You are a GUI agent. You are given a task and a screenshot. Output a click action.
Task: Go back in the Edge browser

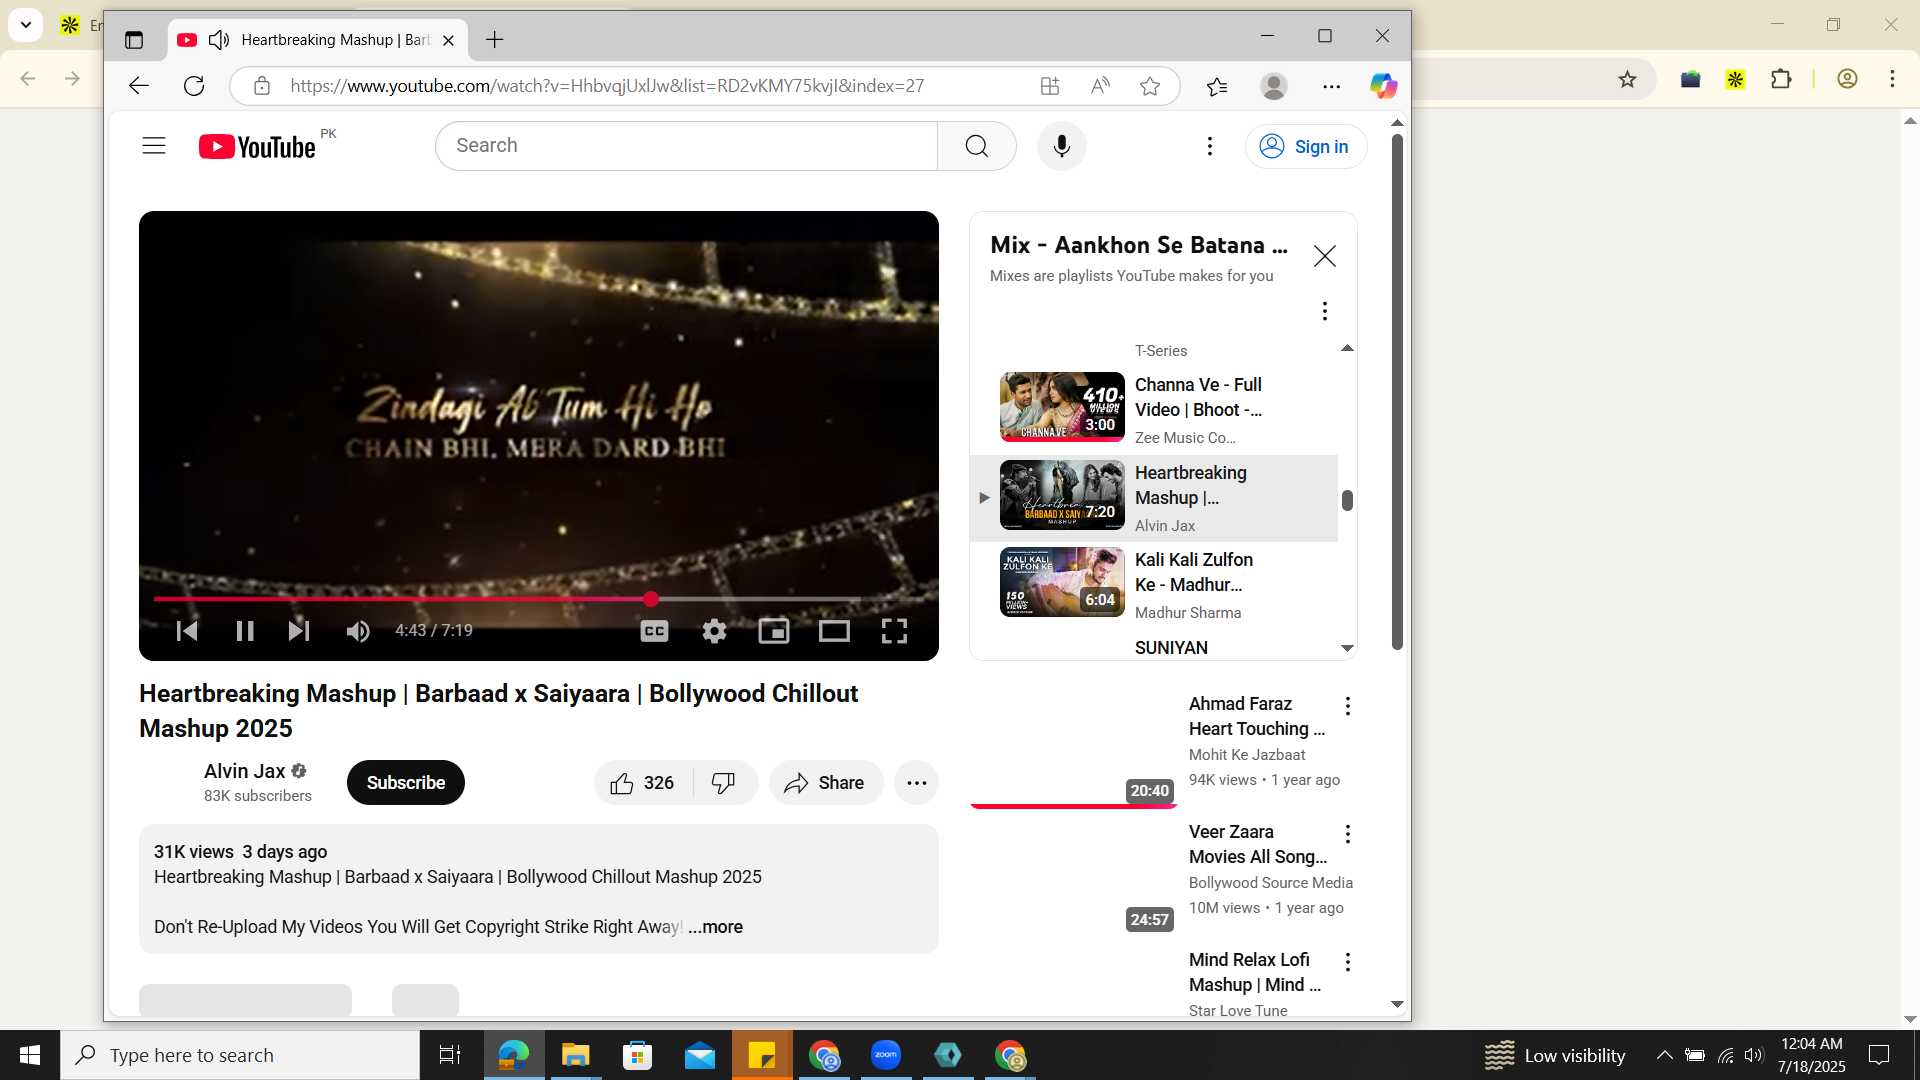point(139,86)
